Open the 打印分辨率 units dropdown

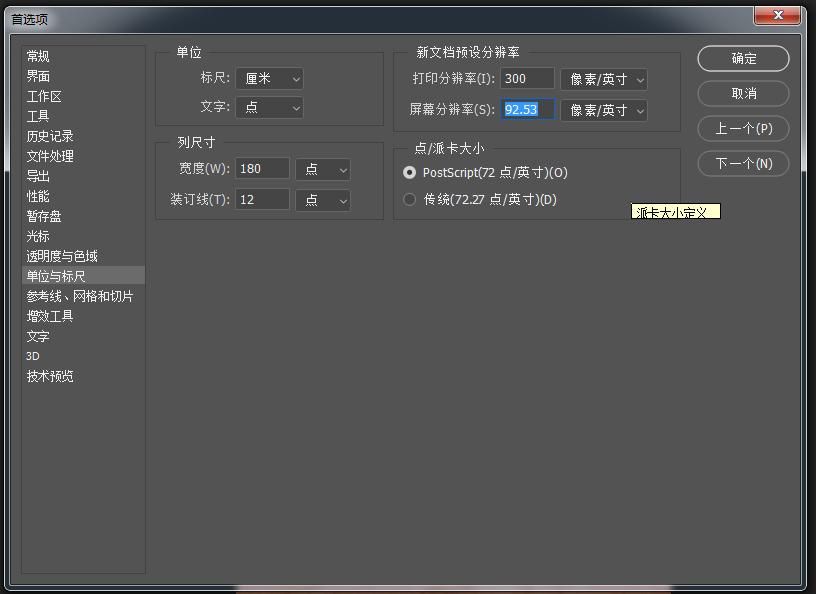click(x=604, y=78)
